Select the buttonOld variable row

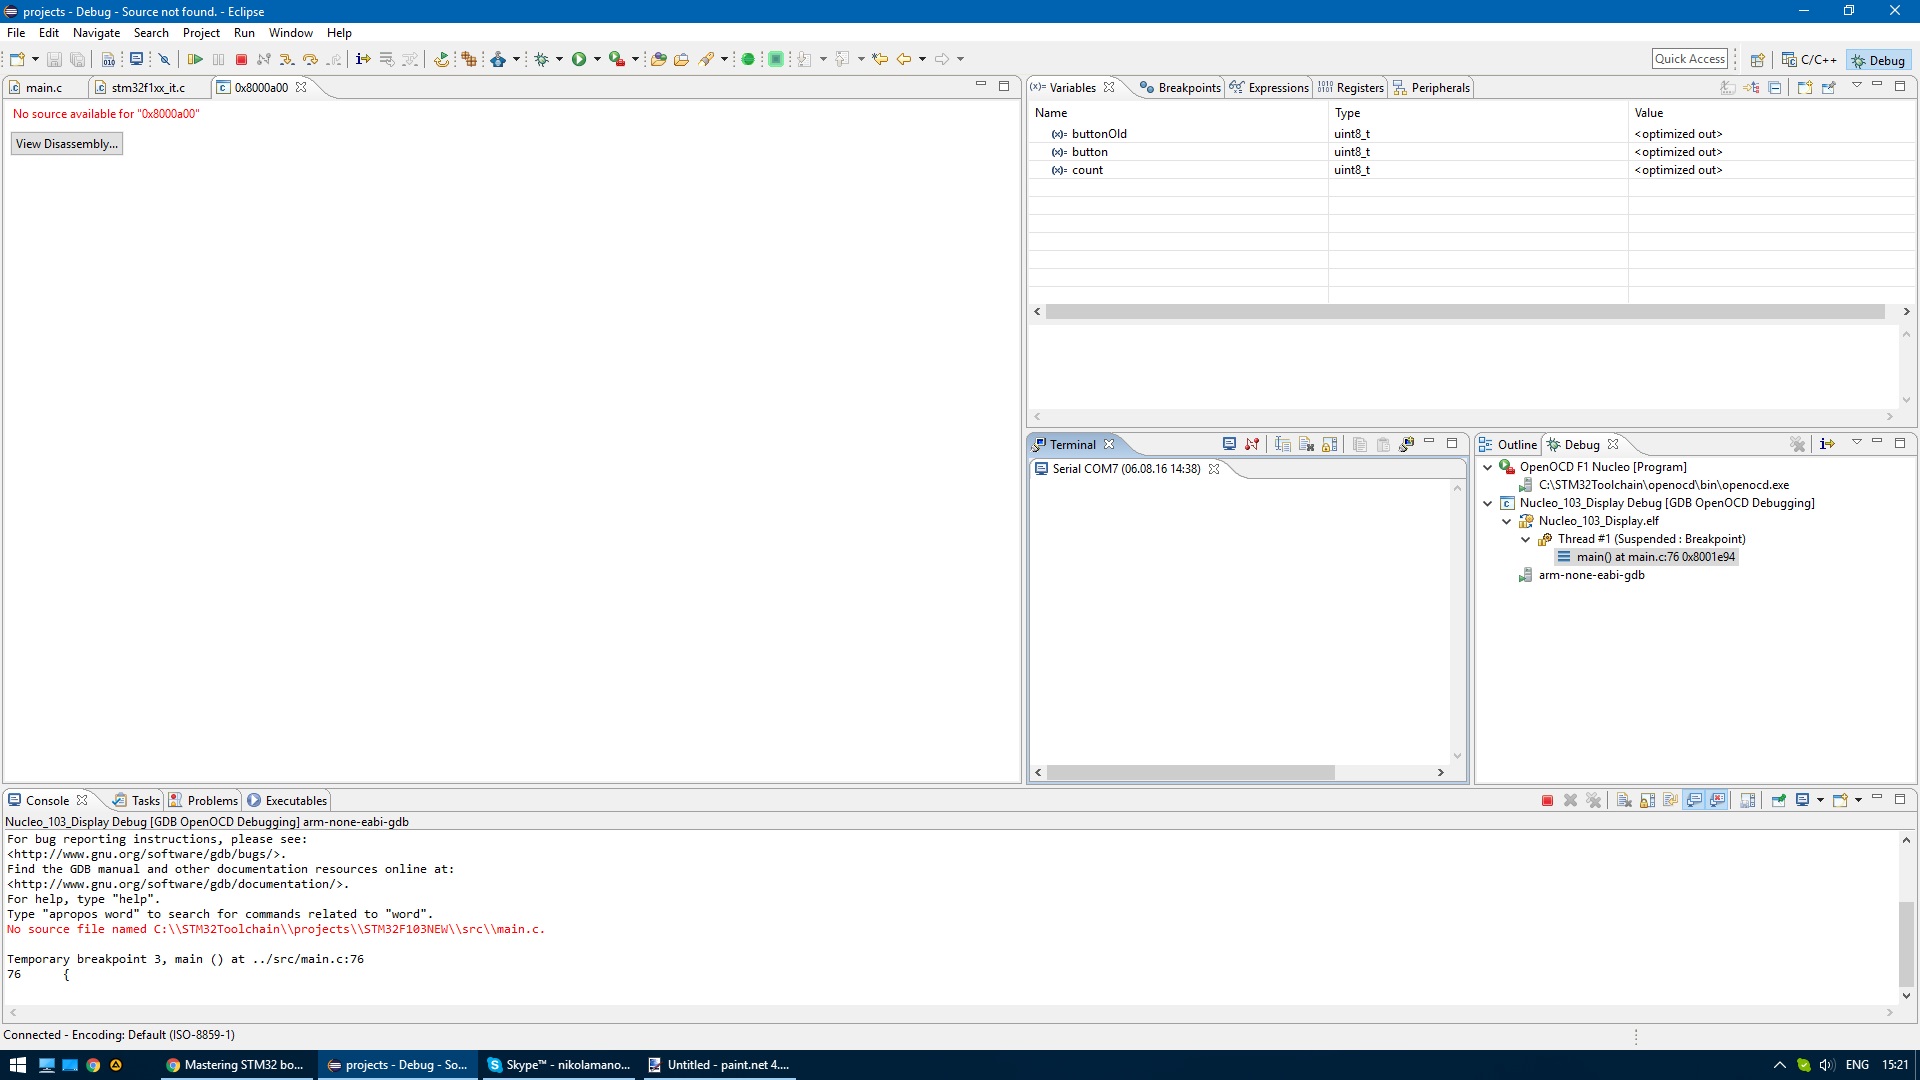click(x=1472, y=134)
